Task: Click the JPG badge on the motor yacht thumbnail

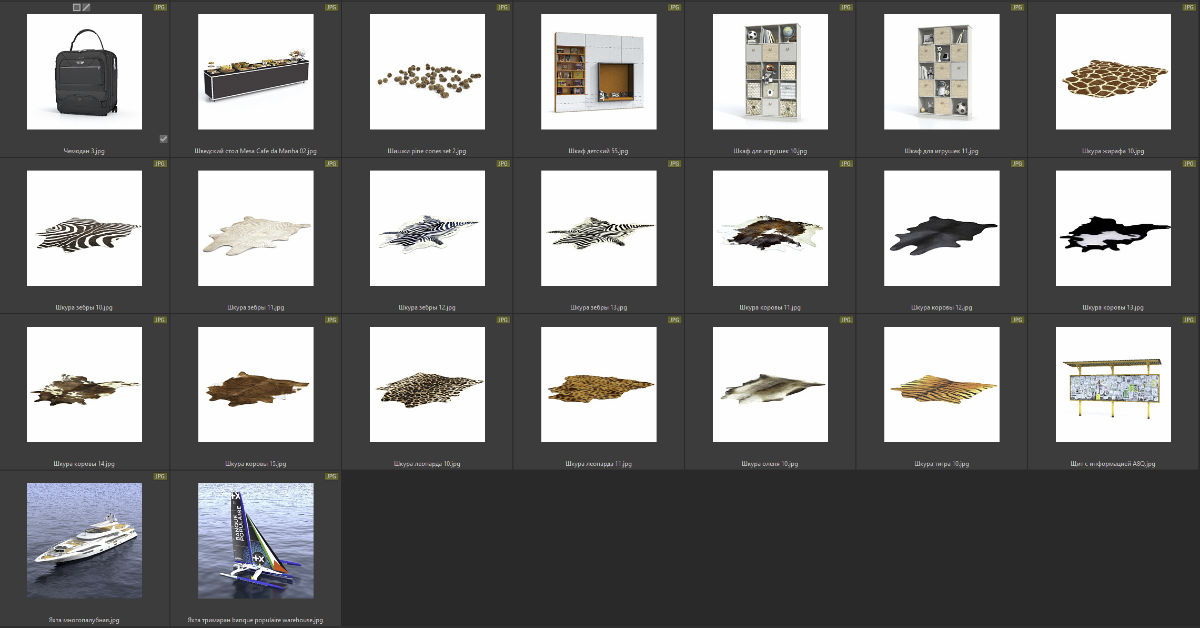Action: (x=160, y=477)
